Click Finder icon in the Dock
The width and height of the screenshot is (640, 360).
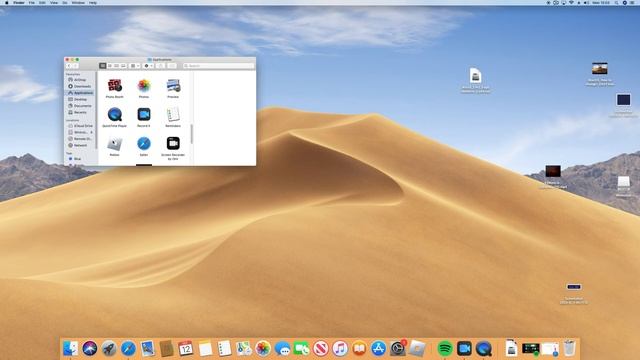coord(70,349)
